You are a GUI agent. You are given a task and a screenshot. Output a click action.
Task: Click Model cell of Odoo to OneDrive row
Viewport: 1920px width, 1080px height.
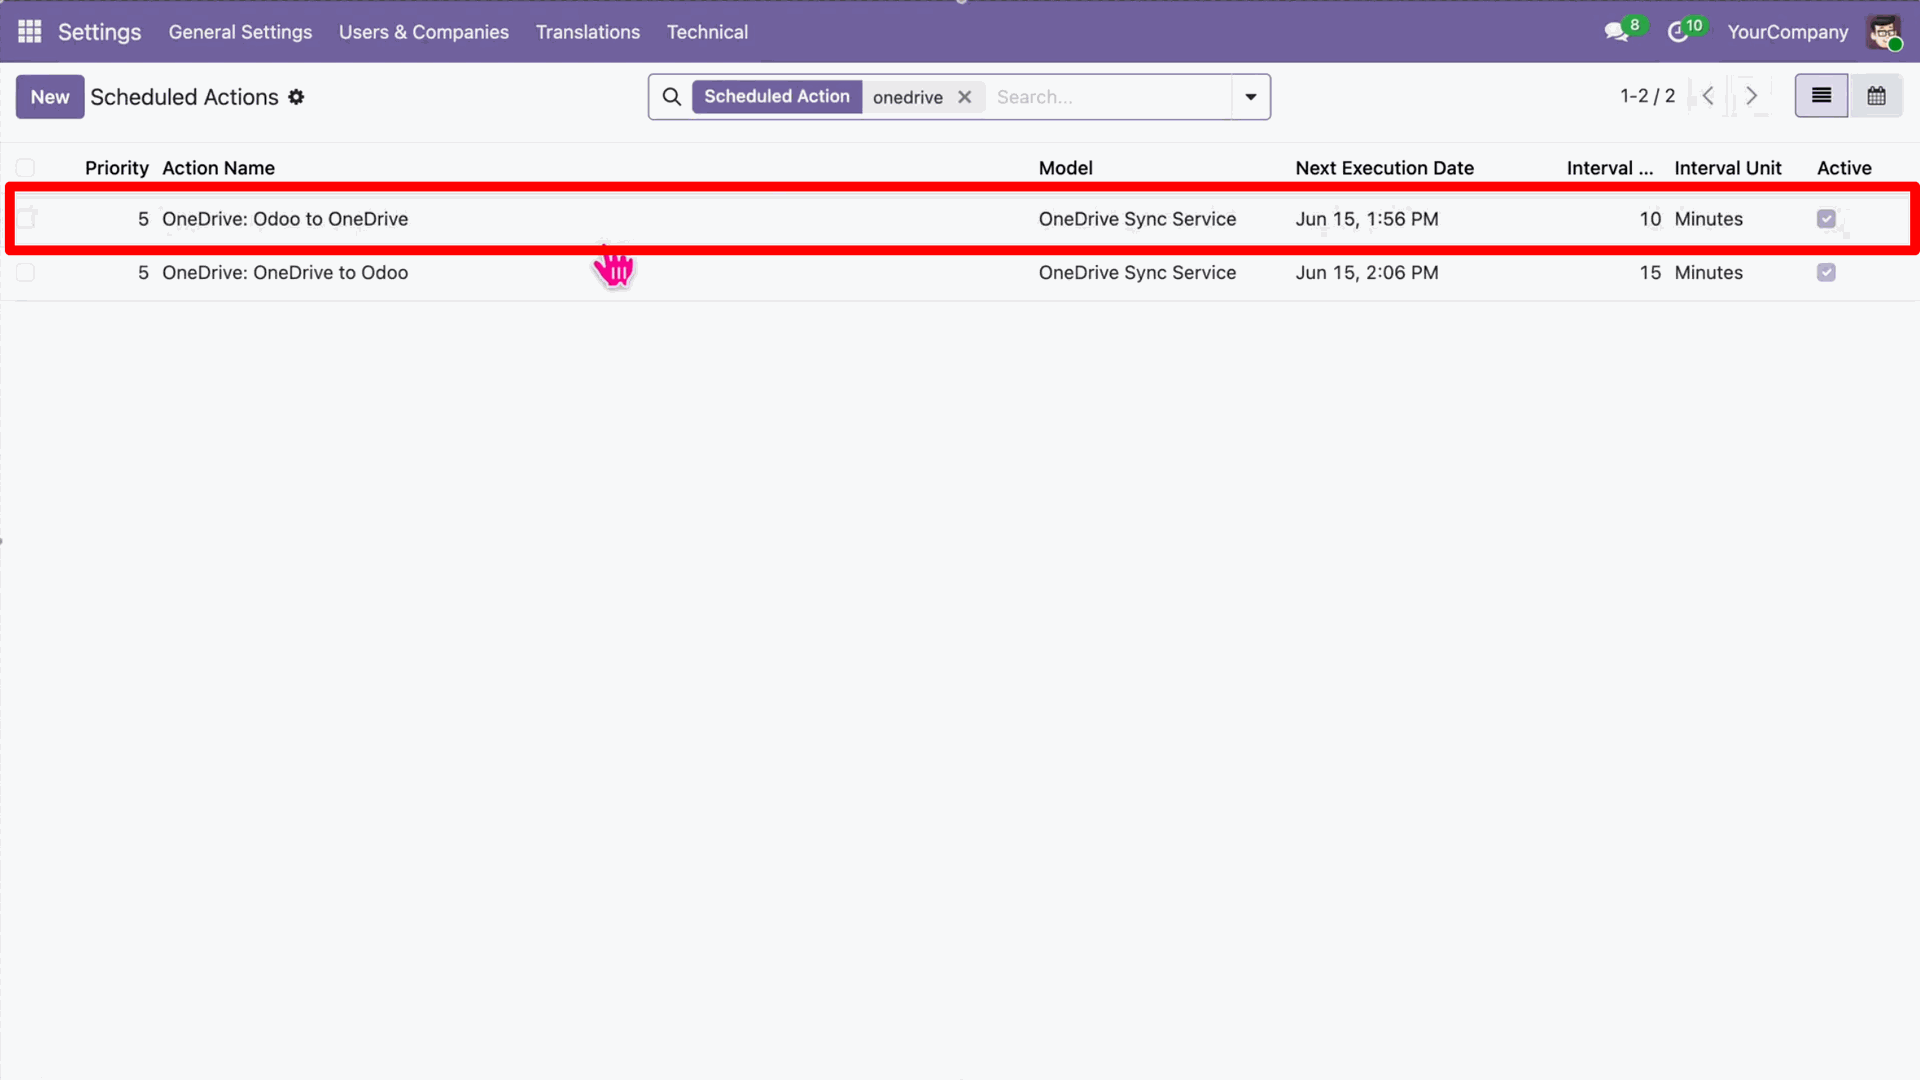pos(1137,219)
